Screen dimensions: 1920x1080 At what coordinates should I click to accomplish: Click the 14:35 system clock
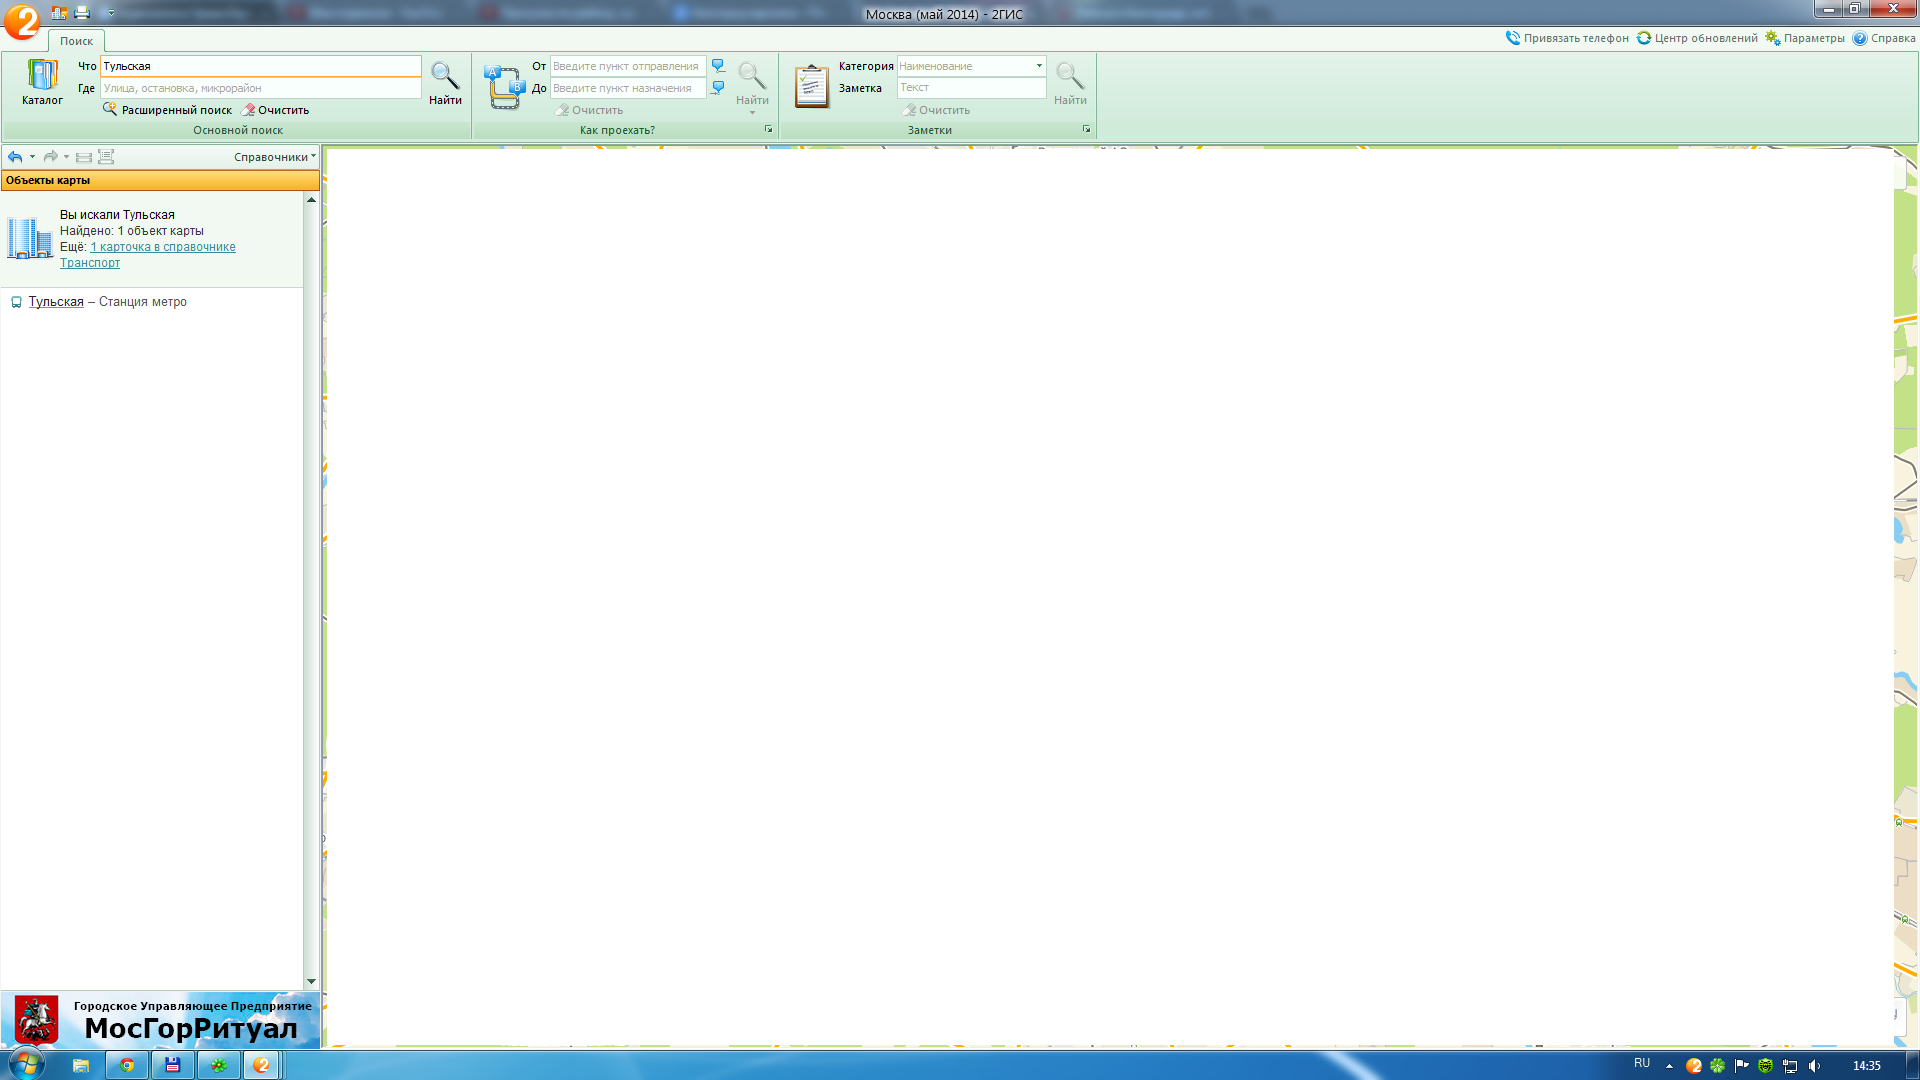[x=1866, y=1066]
